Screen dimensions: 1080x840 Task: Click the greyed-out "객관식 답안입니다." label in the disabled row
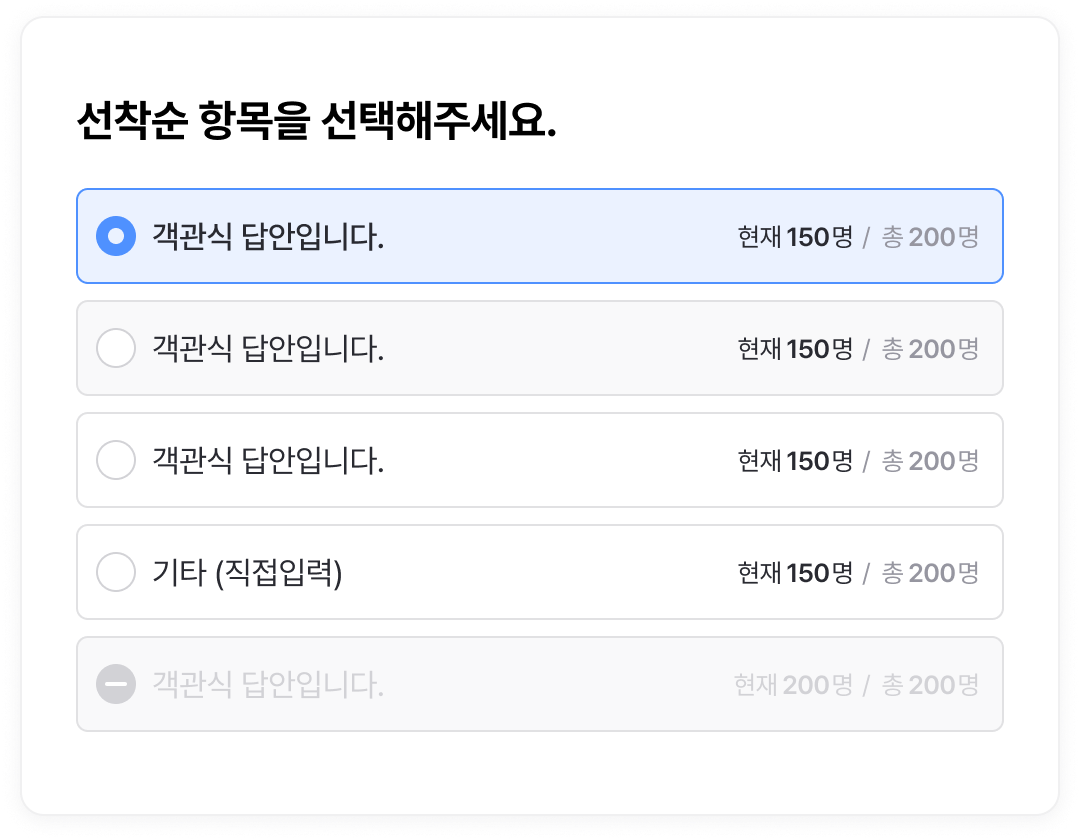(268, 685)
